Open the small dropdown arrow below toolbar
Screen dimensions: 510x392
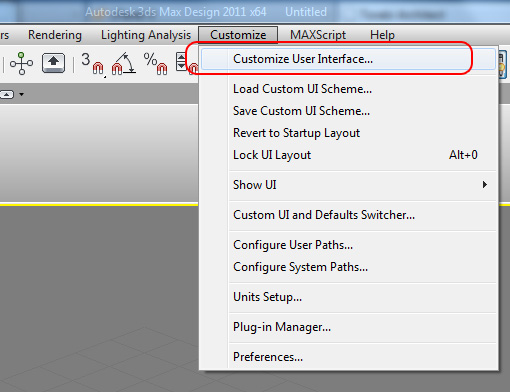coord(21,94)
